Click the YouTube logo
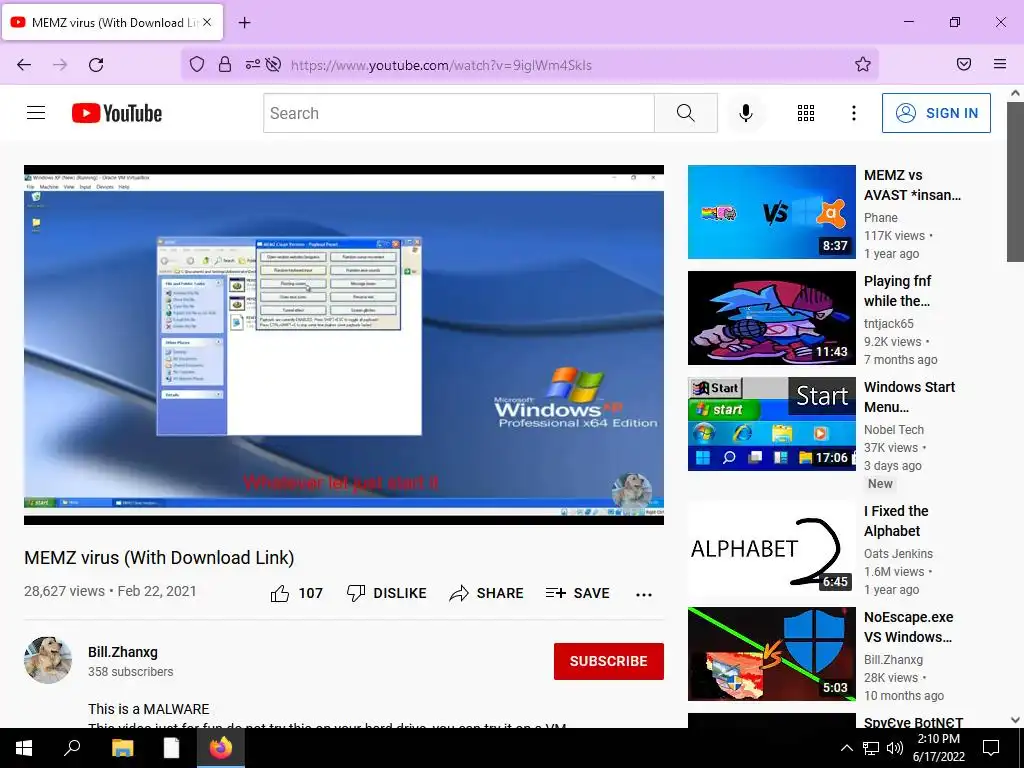Image resolution: width=1024 pixels, height=768 pixels. [117, 113]
